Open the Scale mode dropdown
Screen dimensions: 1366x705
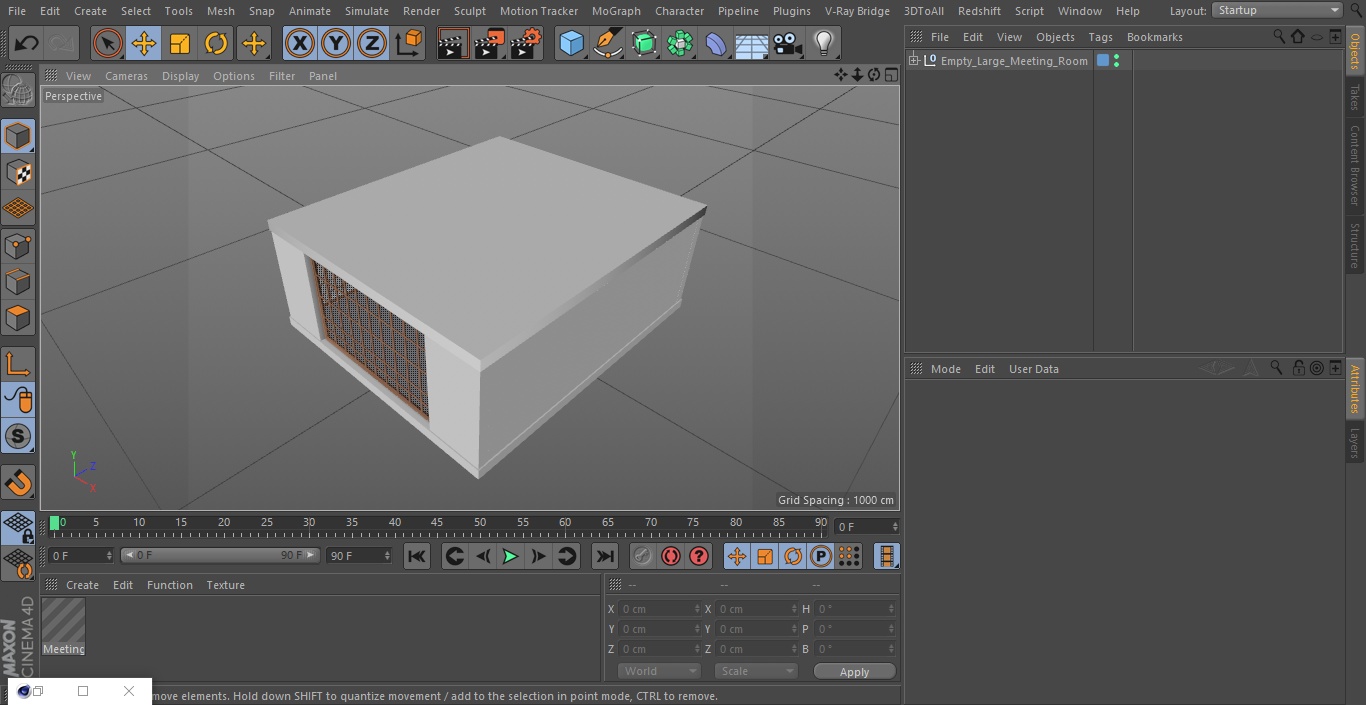756,671
